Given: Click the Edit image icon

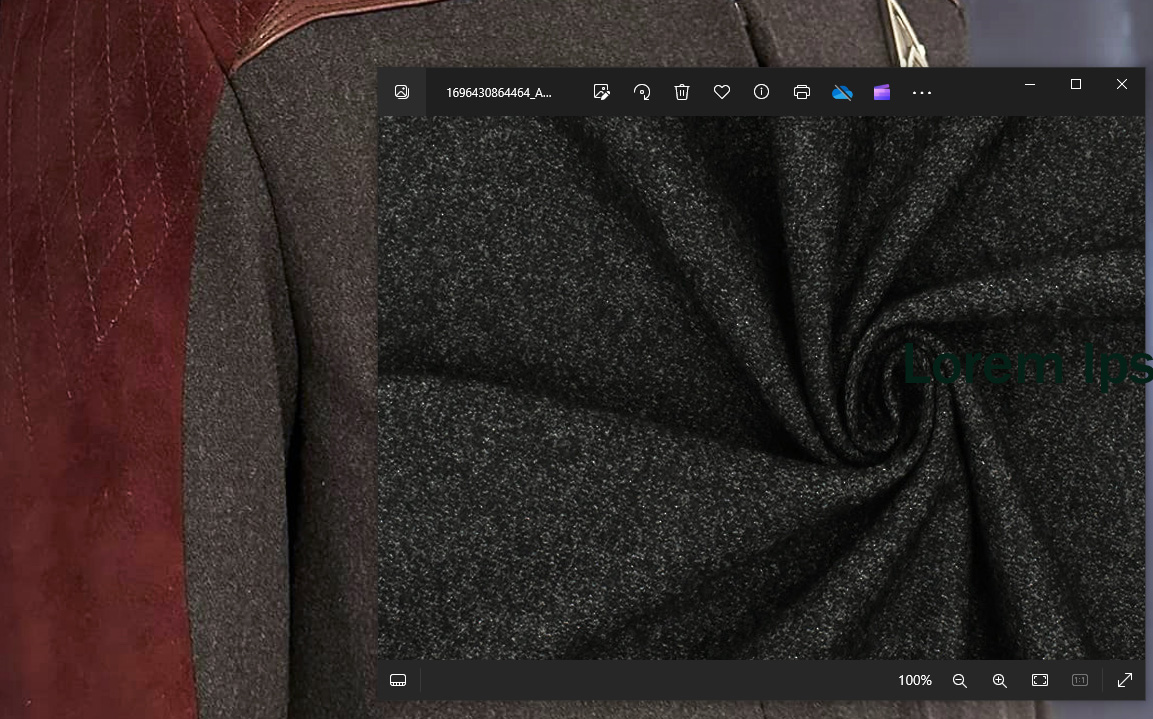Looking at the screenshot, I should point(602,92).
